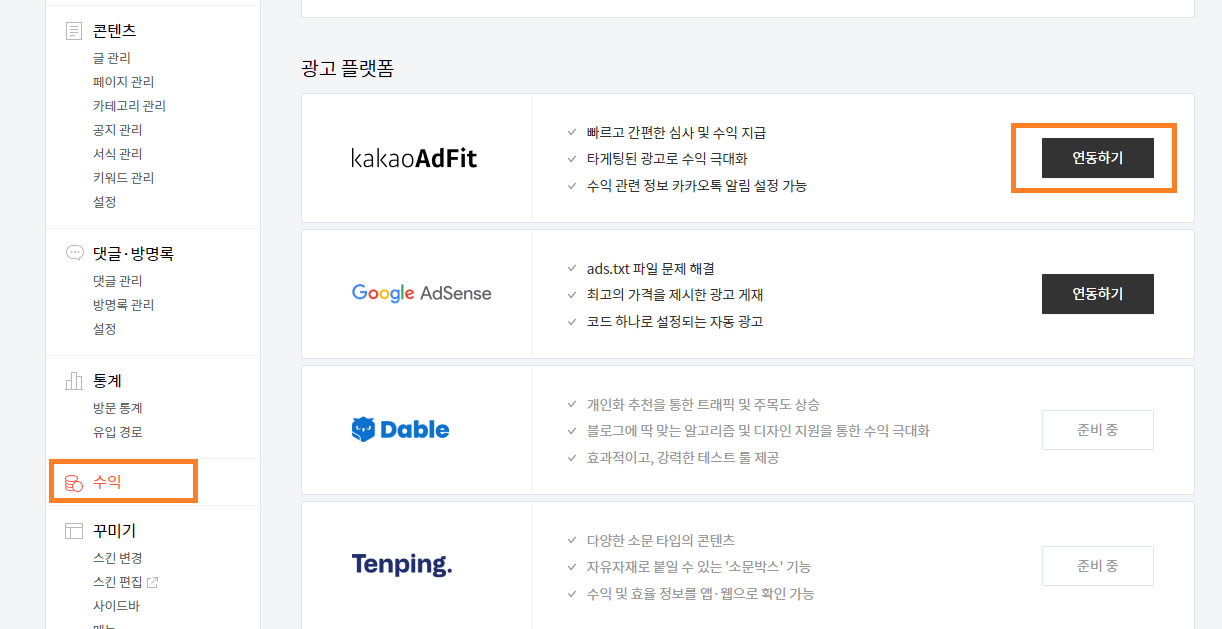
Task: Click text 수익 관련 정보 카카오톡 알림 설정 가능
Action: (697, 186)
